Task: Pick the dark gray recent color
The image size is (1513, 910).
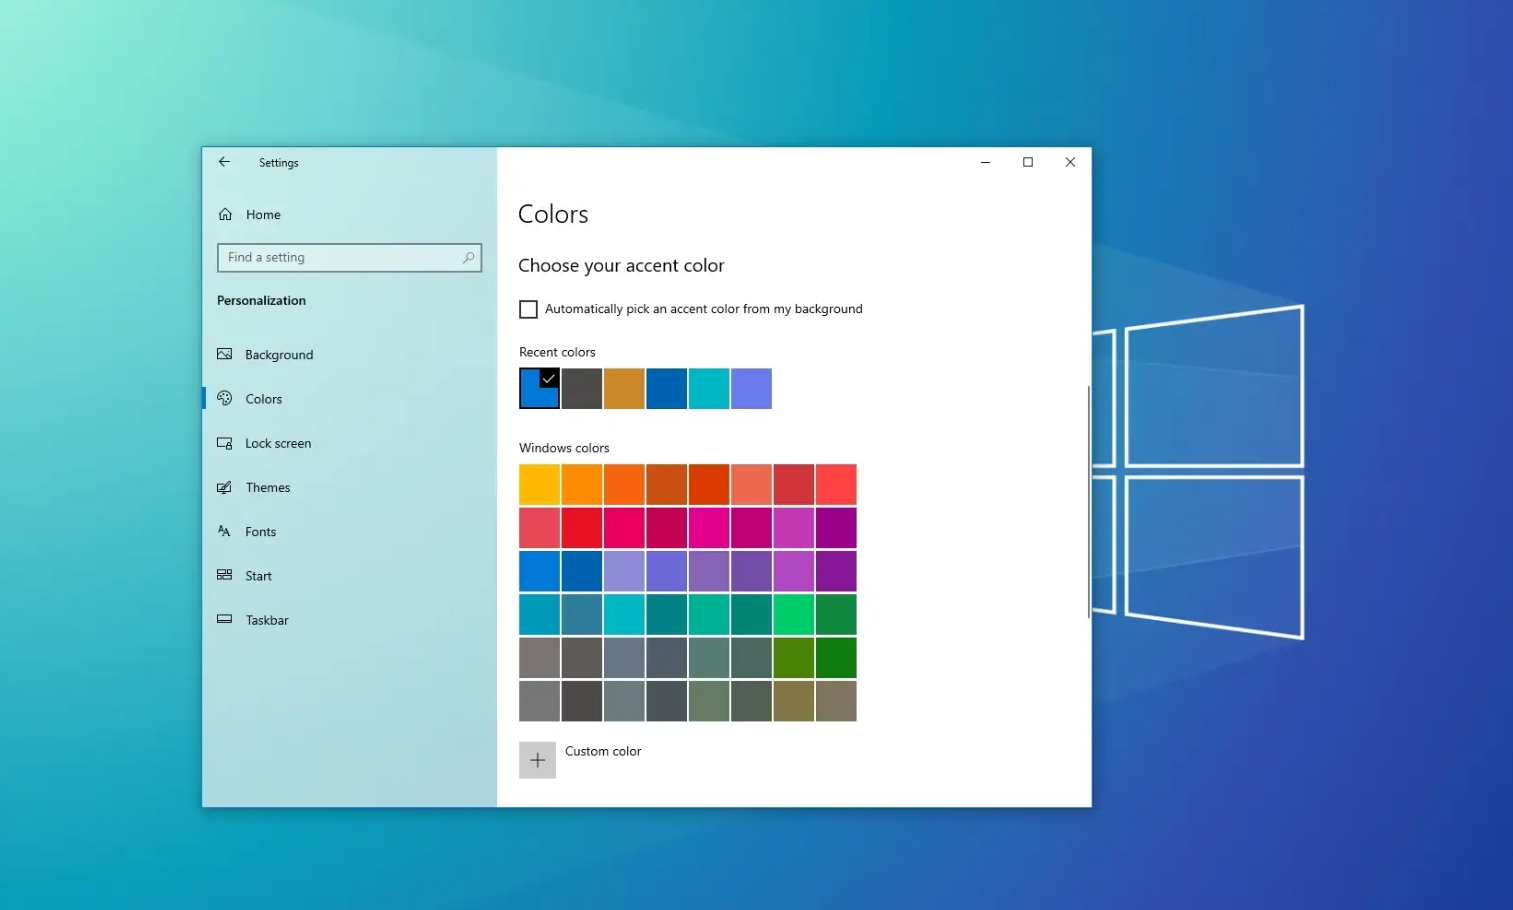Action: click(x=582, y=388)
